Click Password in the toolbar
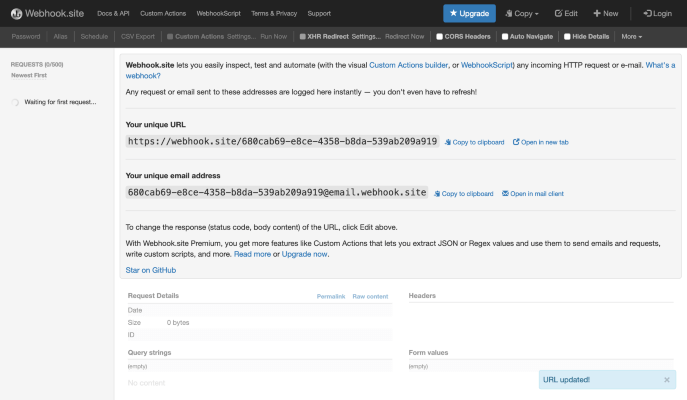 click(x=26, y=36)
